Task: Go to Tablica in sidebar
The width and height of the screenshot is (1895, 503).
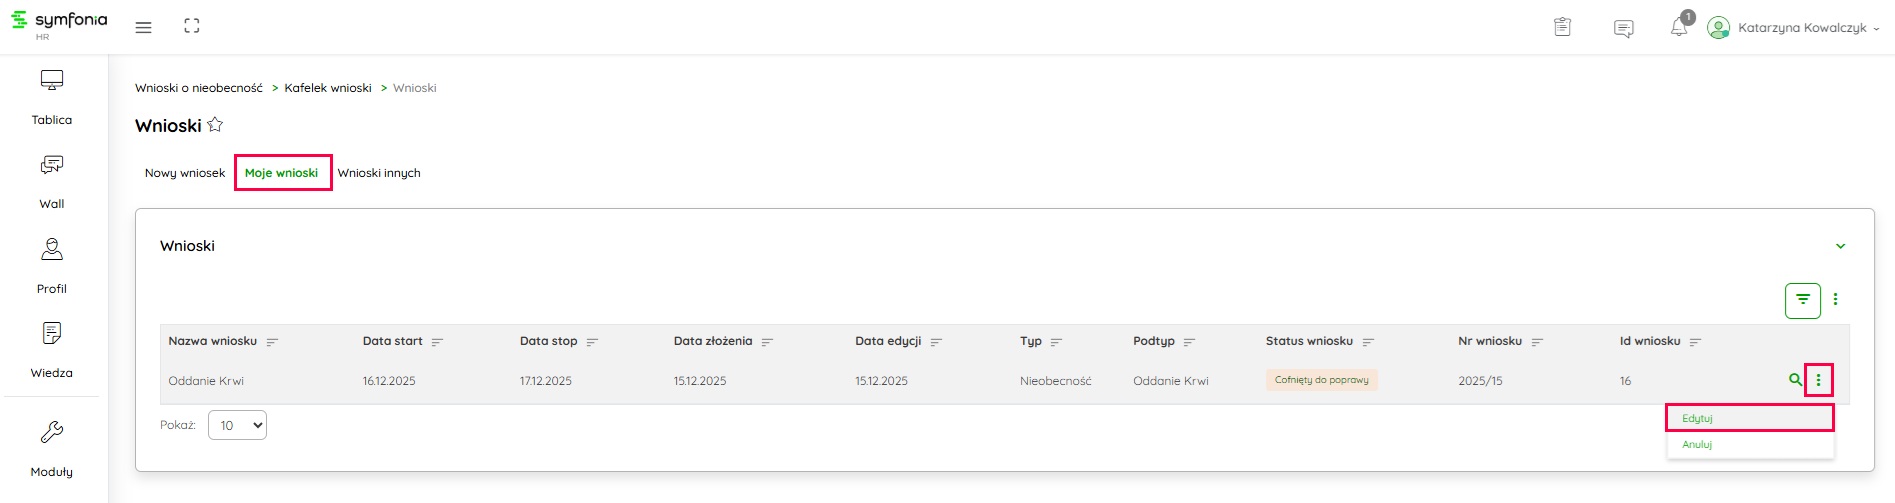Action: 52,97
